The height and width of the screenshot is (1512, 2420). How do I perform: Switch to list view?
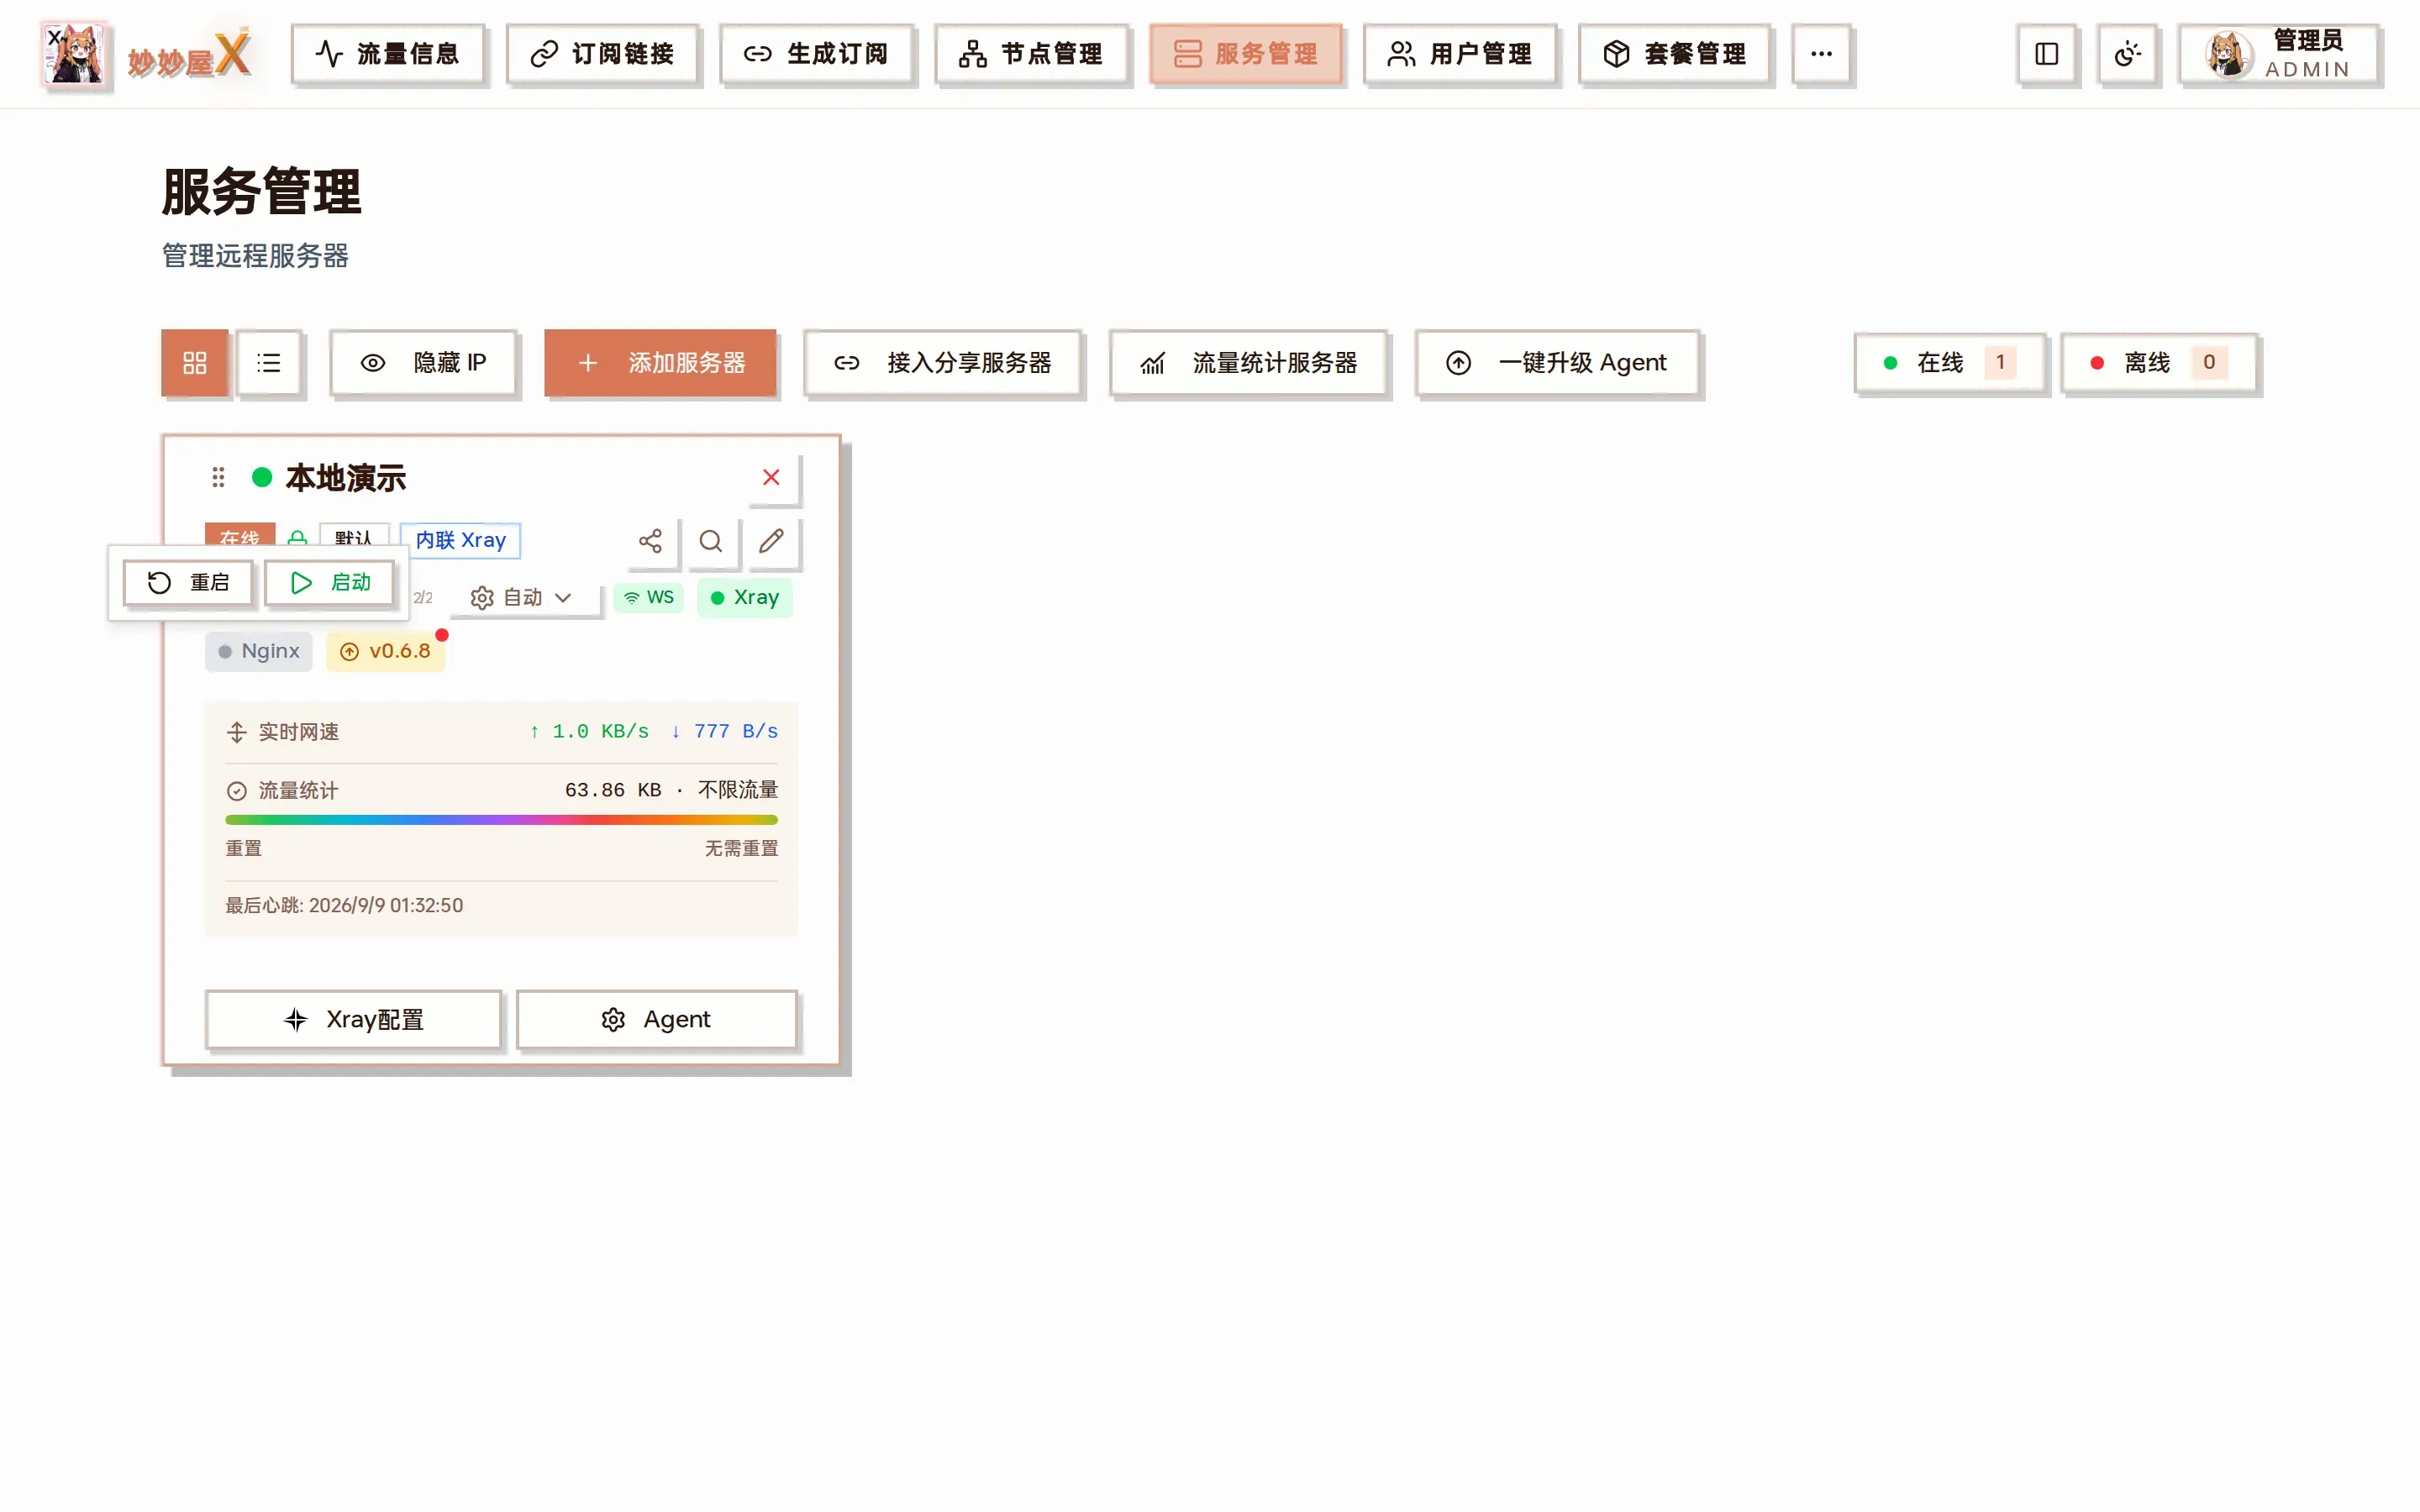269,363
